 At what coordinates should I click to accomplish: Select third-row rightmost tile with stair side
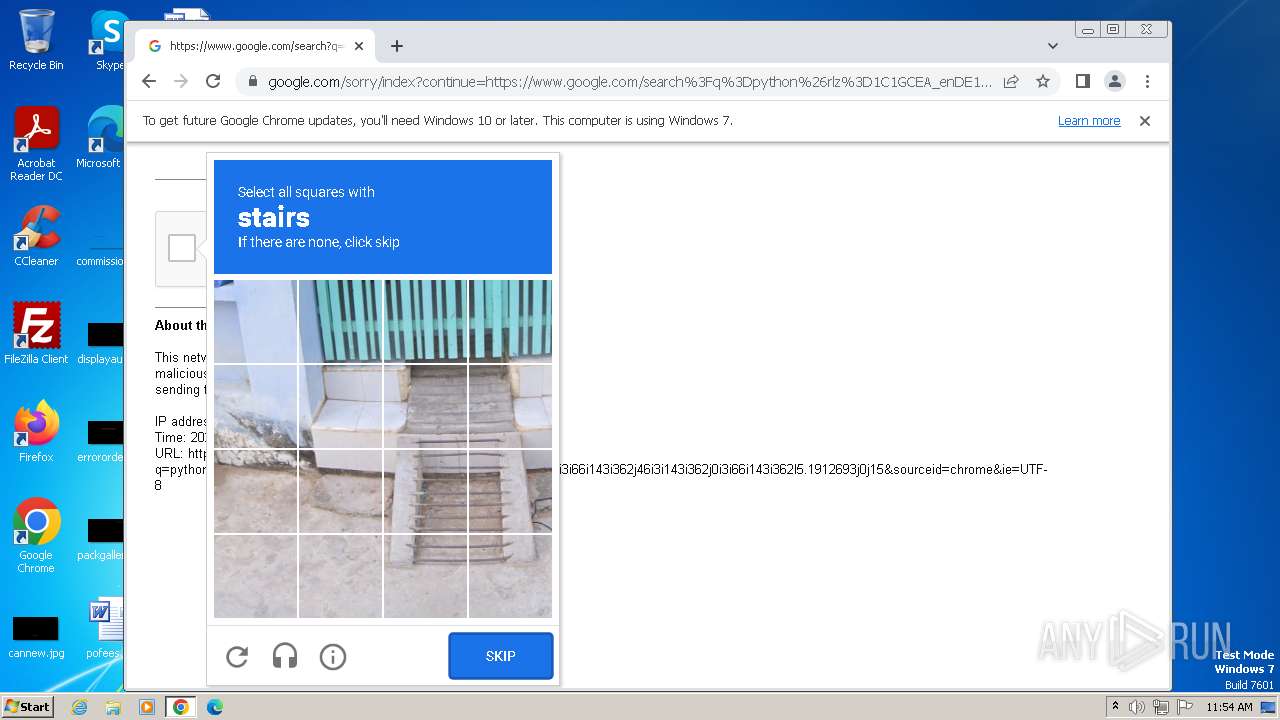(510, 491)
